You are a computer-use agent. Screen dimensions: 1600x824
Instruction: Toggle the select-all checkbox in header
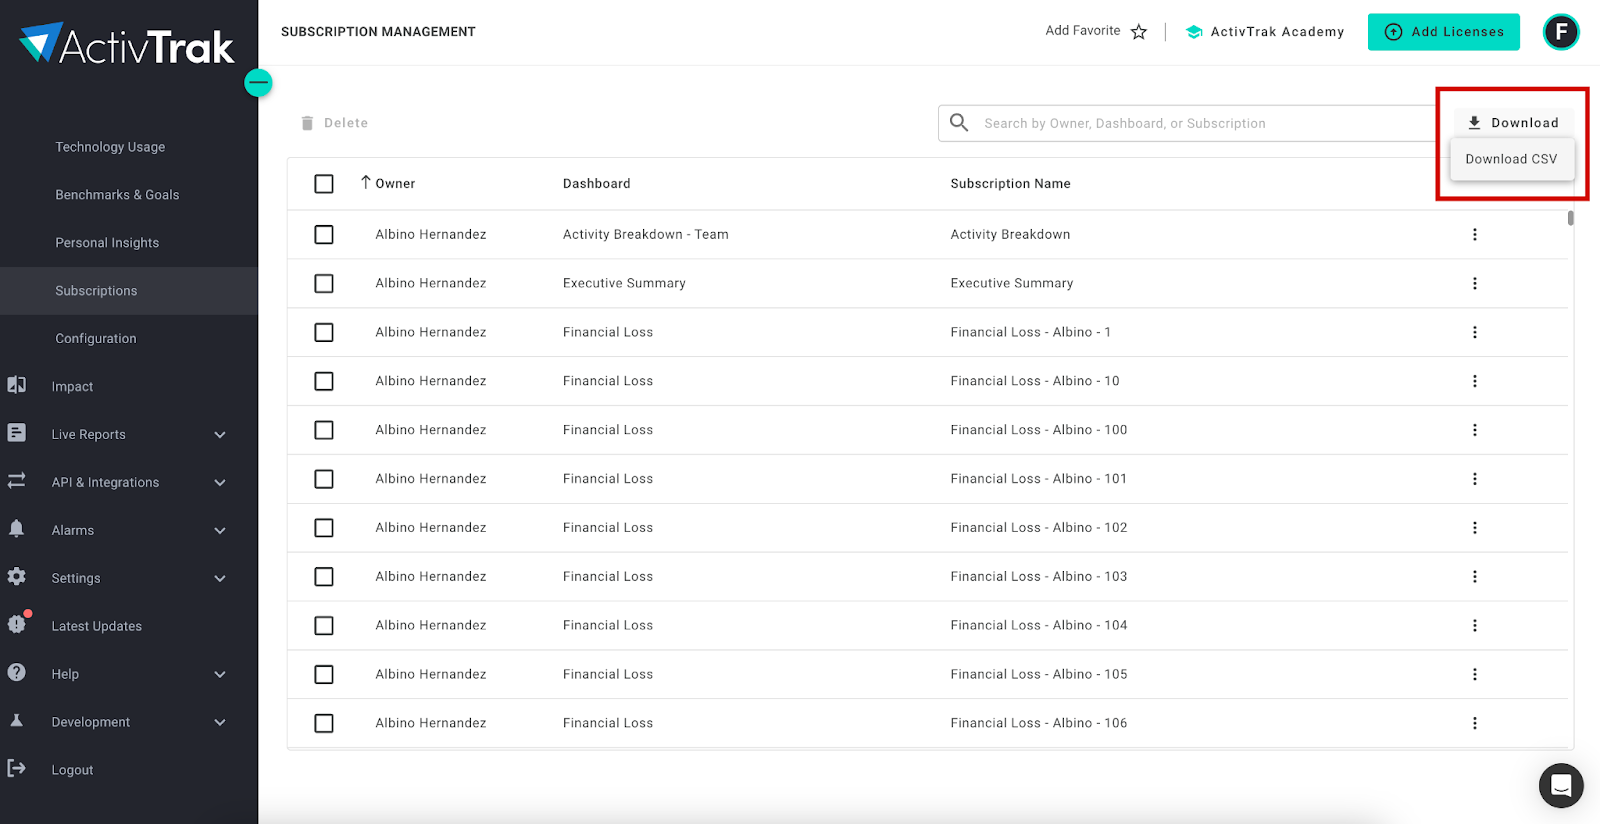324,184
